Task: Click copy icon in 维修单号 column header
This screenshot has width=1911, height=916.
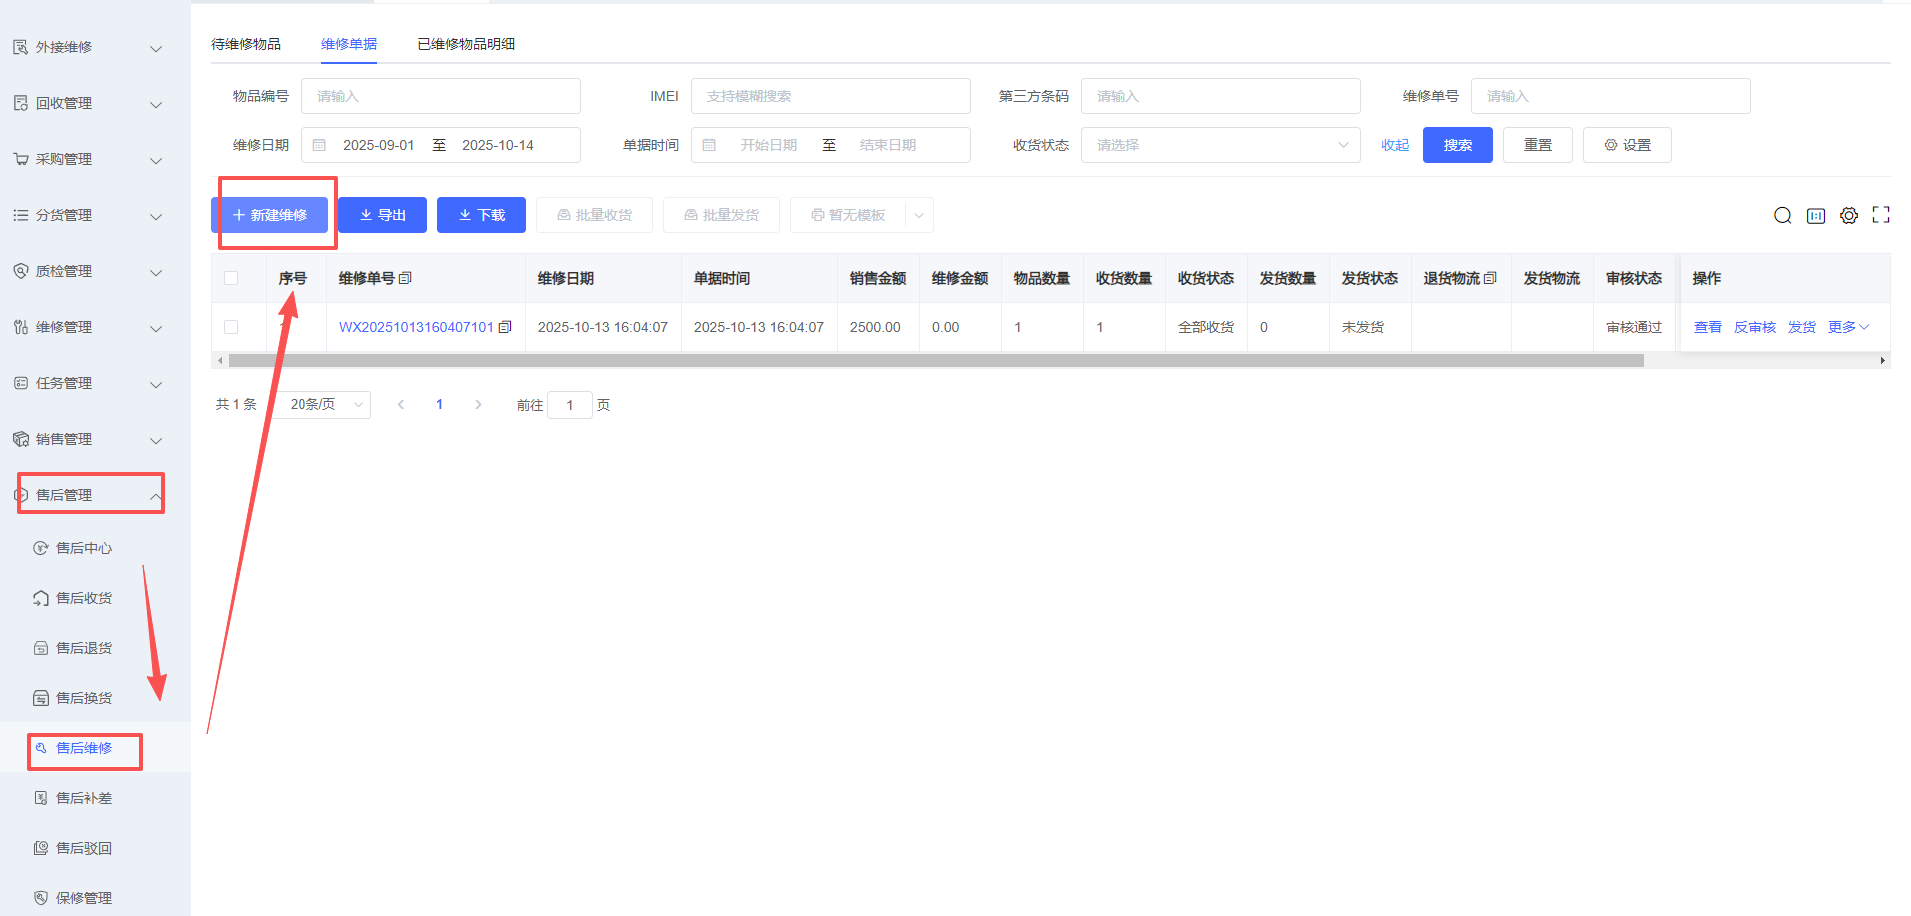Action: pyautogui.click(x=405, y=278)
